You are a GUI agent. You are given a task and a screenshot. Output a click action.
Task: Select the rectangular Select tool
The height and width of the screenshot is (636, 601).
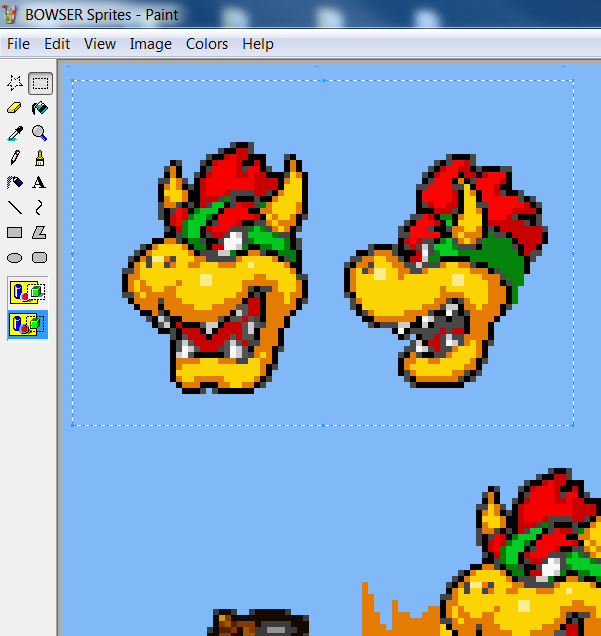[40, 84]
